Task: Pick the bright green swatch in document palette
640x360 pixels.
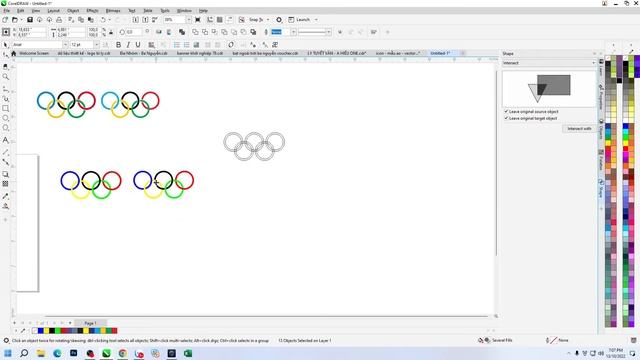Action: 58,331
